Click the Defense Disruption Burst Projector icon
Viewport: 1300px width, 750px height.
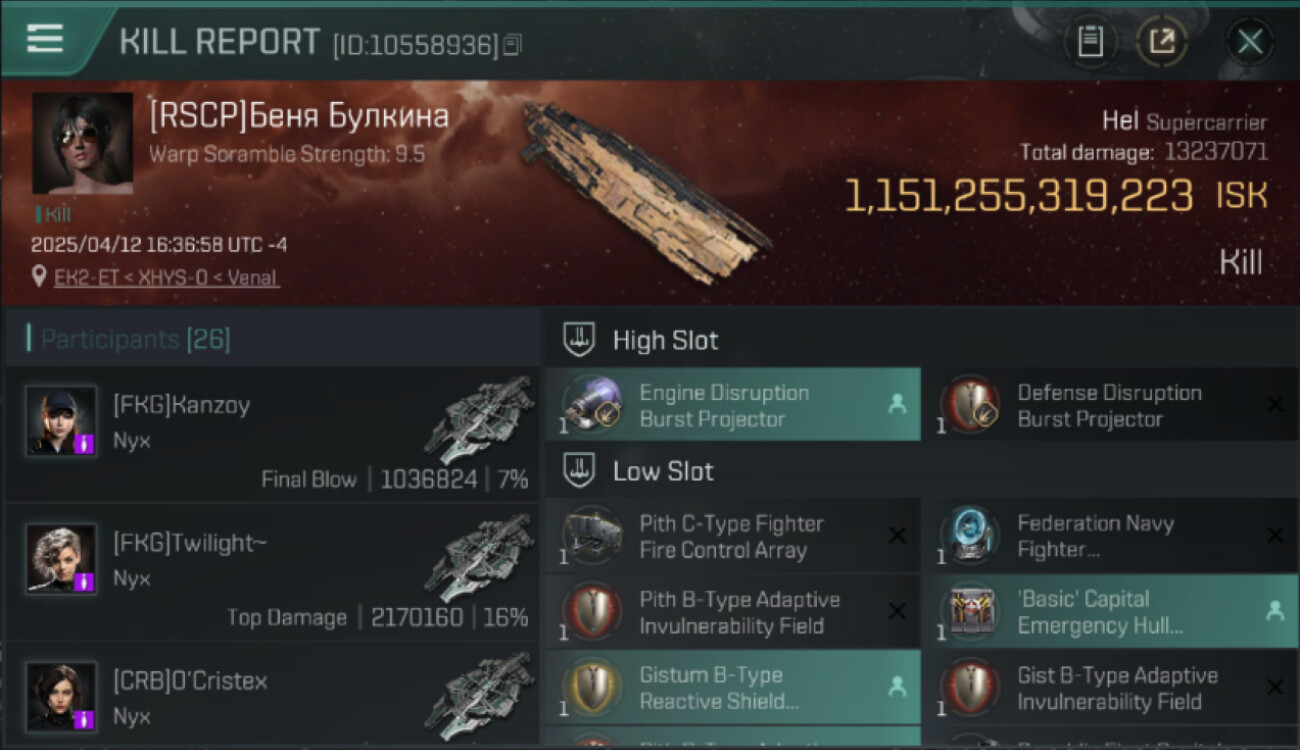point(970,405)
